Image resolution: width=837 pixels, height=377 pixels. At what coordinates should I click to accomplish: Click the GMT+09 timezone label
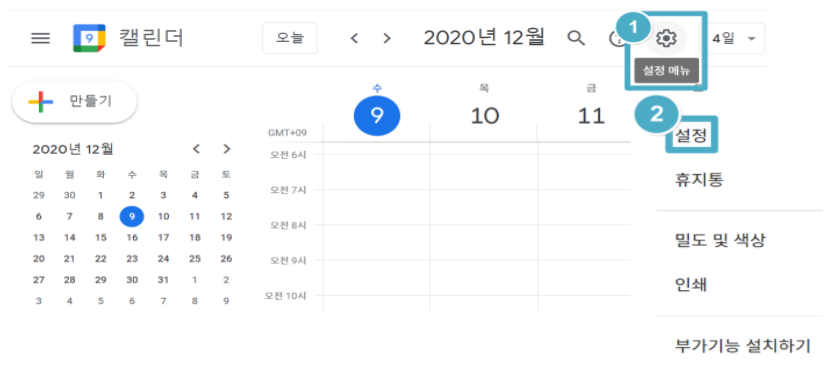[288, 133]
